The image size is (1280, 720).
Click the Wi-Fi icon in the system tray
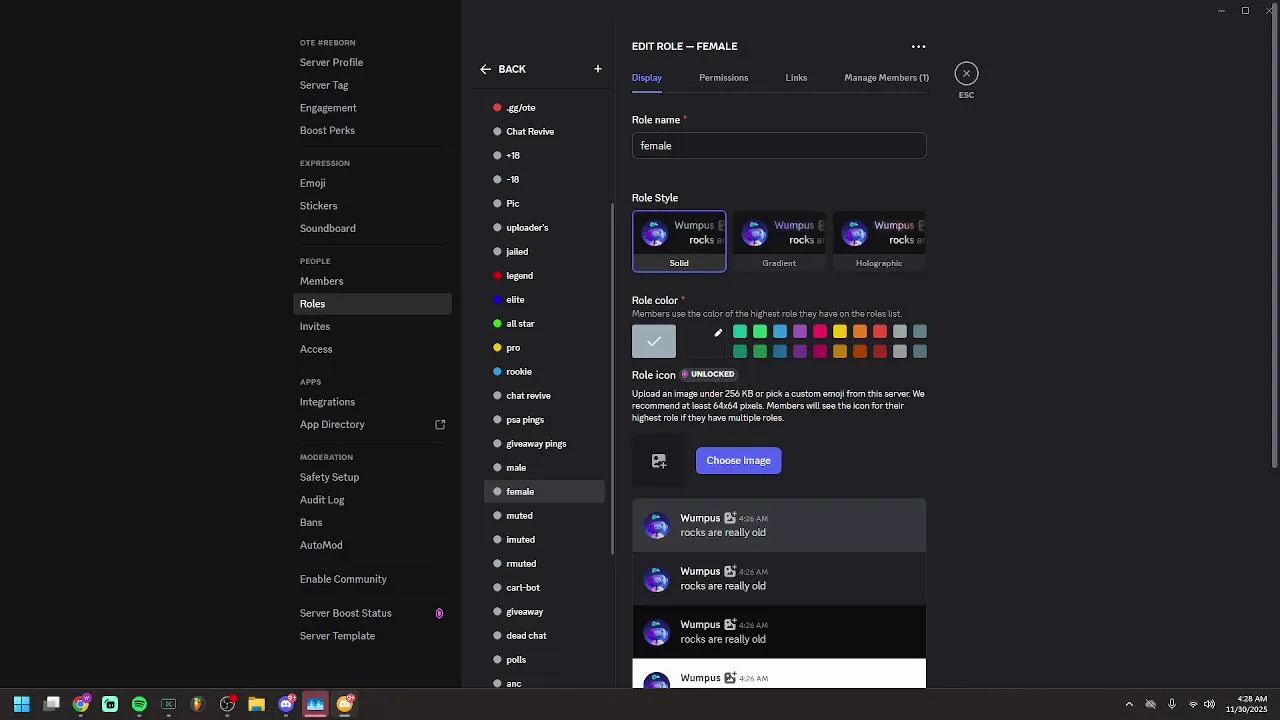coord(1192,704)
